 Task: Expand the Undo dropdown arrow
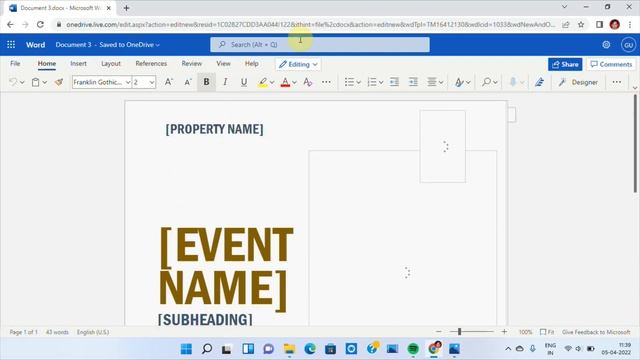pos(22,82)
